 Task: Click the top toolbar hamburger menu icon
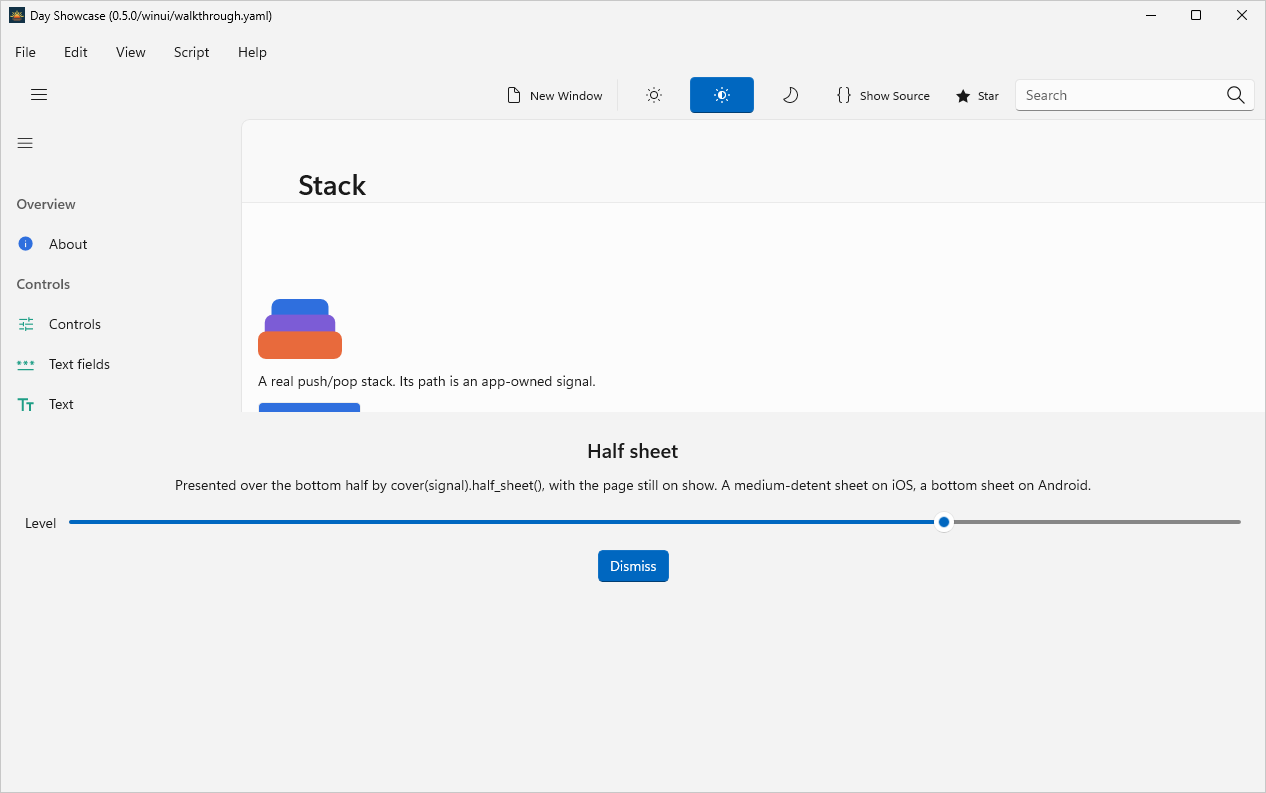39,95
